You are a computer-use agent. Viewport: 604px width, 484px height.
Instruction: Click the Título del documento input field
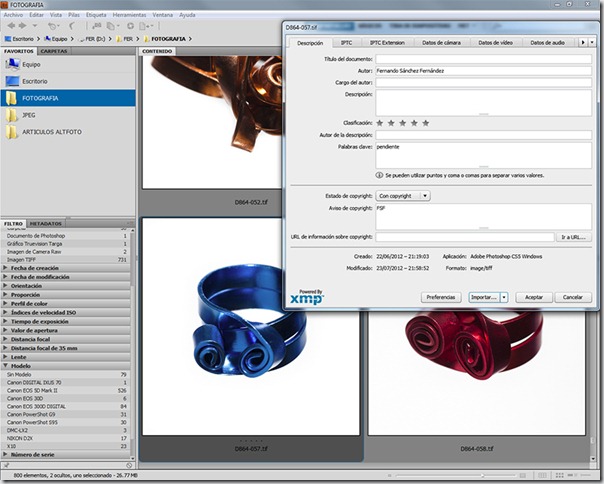click(x=483, y=59)
